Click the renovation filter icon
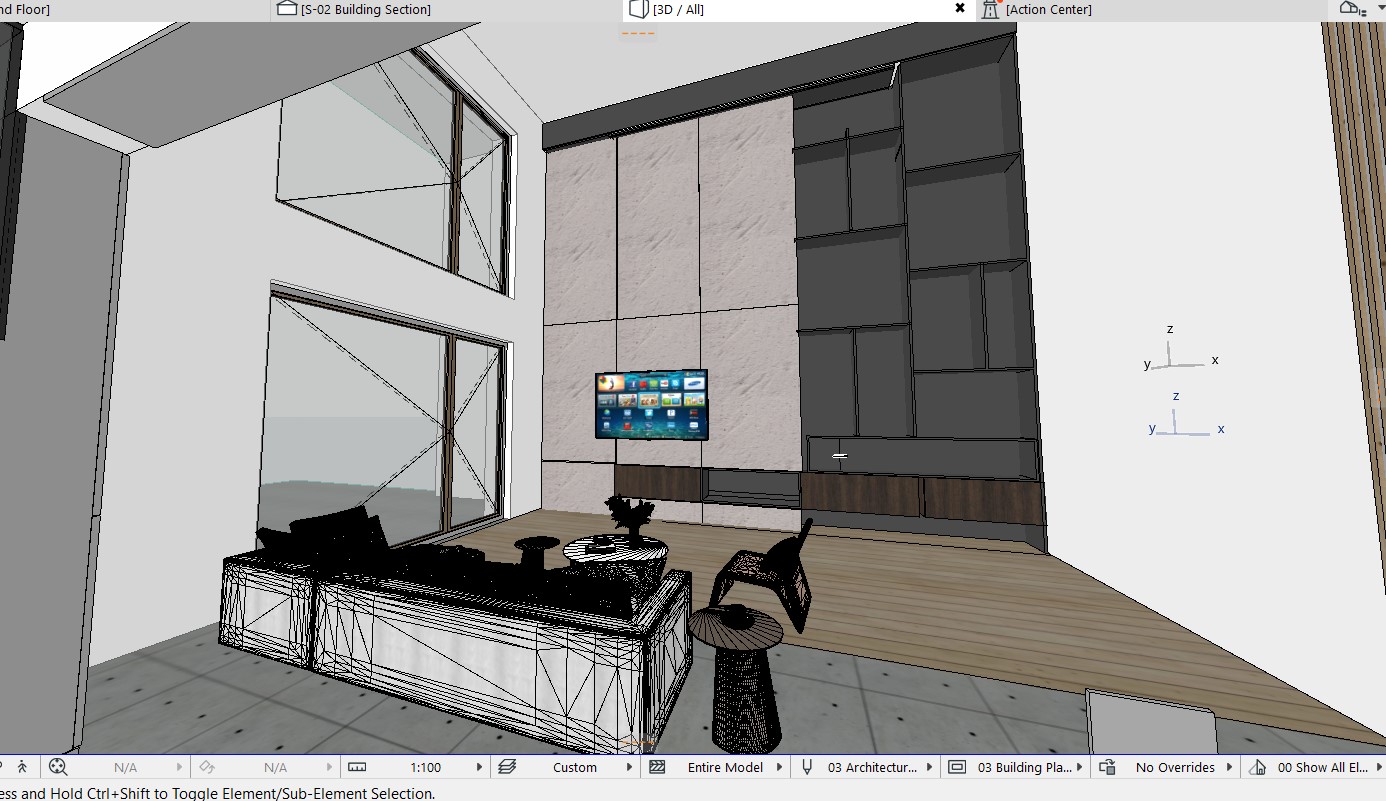Screen dimensions: 1386x801 (1257, 767)
